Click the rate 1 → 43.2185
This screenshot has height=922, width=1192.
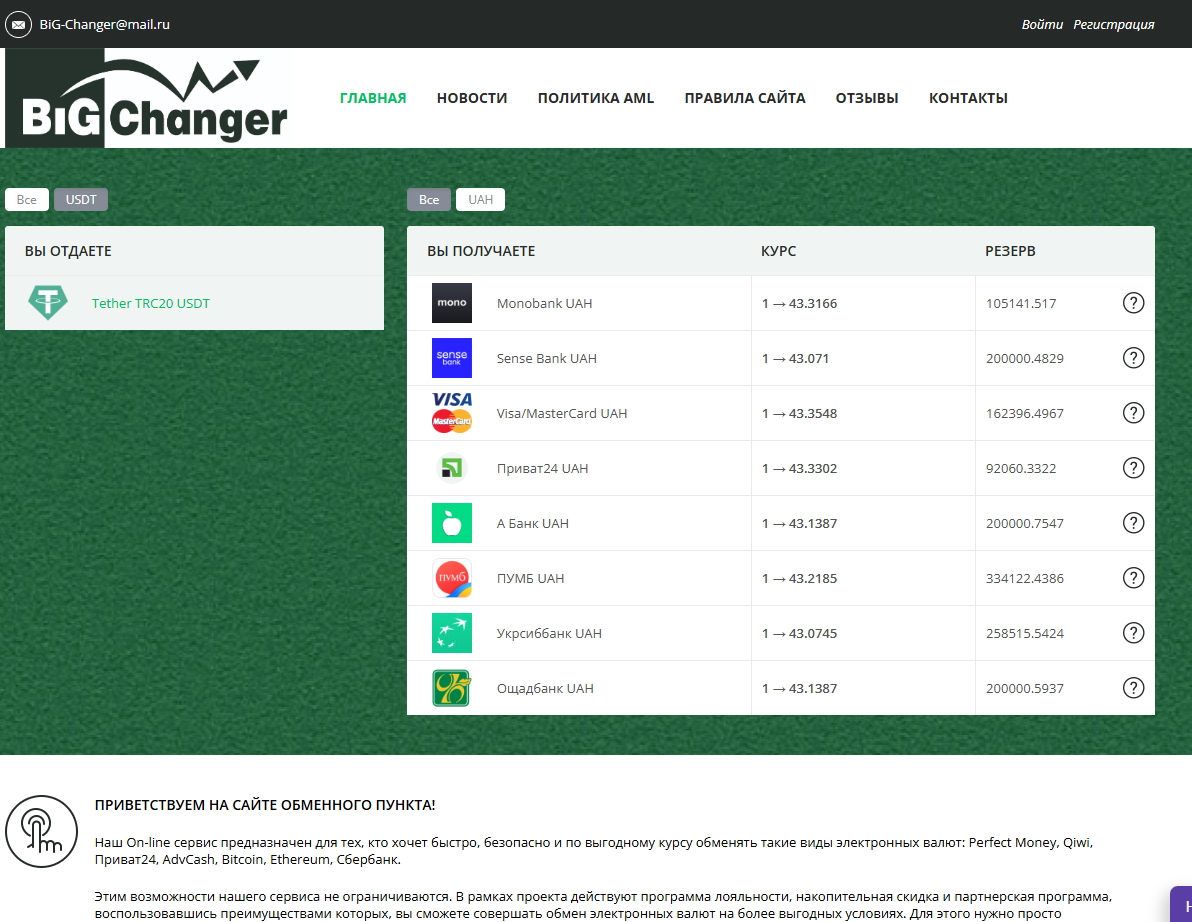pos(799,578)
